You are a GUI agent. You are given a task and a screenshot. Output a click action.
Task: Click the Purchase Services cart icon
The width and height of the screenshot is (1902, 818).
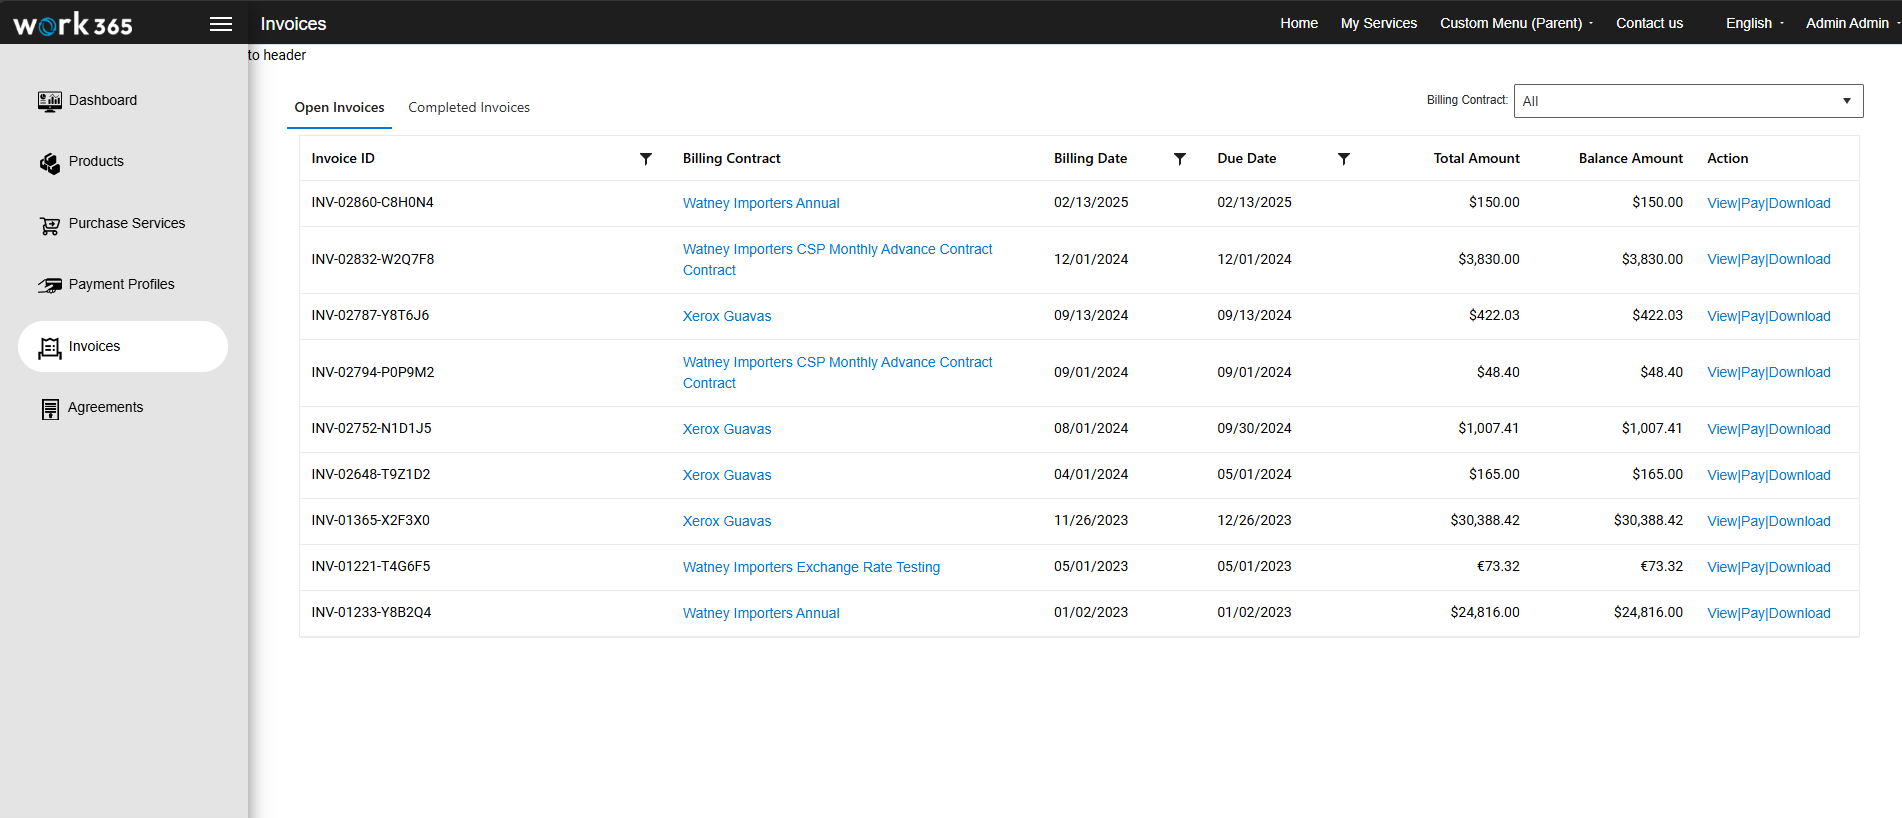click(x=49, y=225)
